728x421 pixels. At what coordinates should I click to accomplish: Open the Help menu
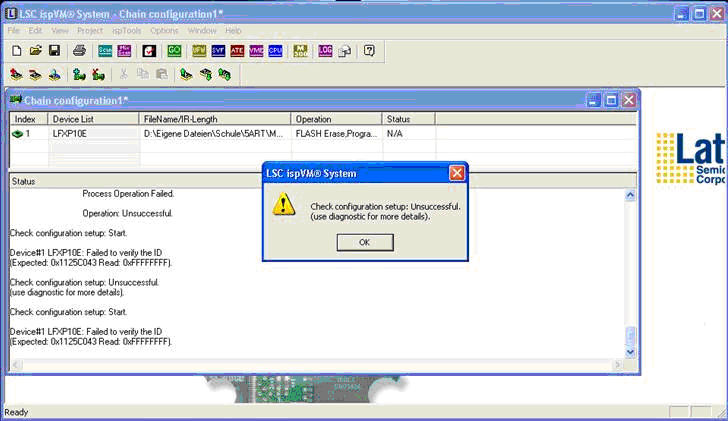tap(233, 31)
